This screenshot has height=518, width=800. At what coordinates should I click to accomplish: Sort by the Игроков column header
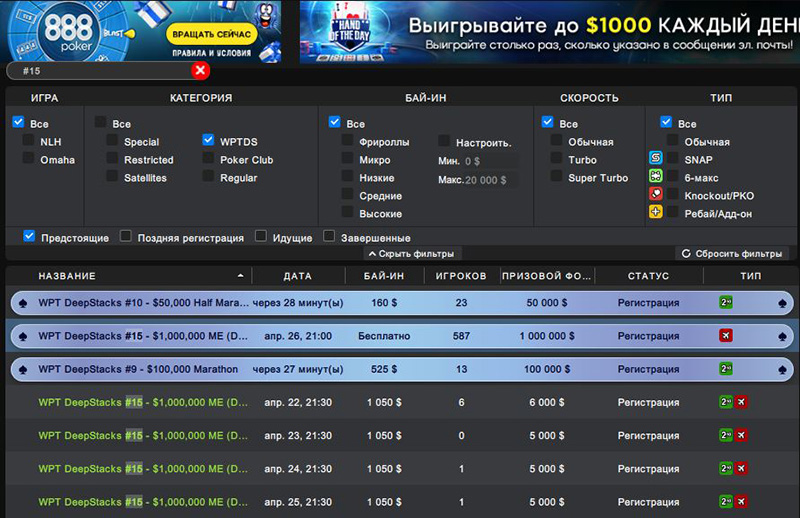(461, 276)
